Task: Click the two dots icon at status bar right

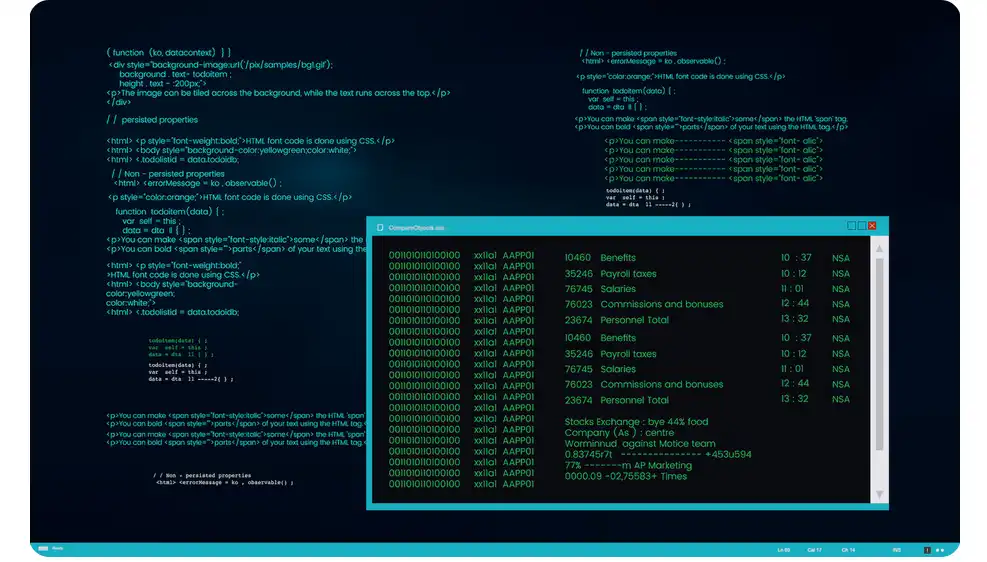Action: 939,549
